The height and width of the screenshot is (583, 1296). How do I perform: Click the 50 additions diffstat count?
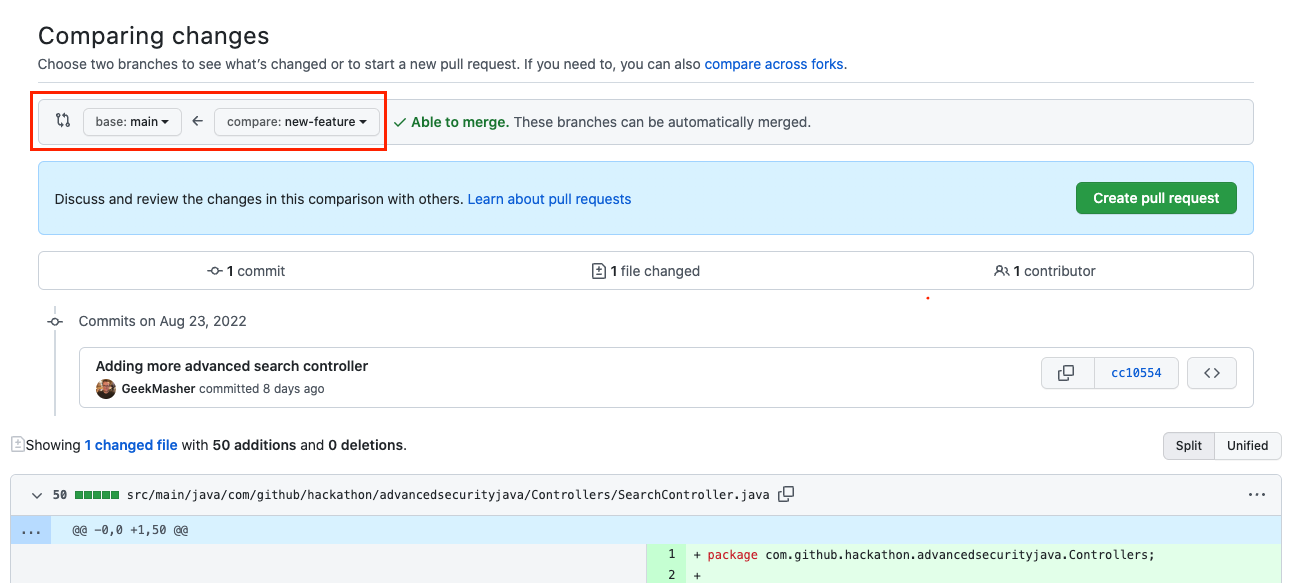click(254, 445)
